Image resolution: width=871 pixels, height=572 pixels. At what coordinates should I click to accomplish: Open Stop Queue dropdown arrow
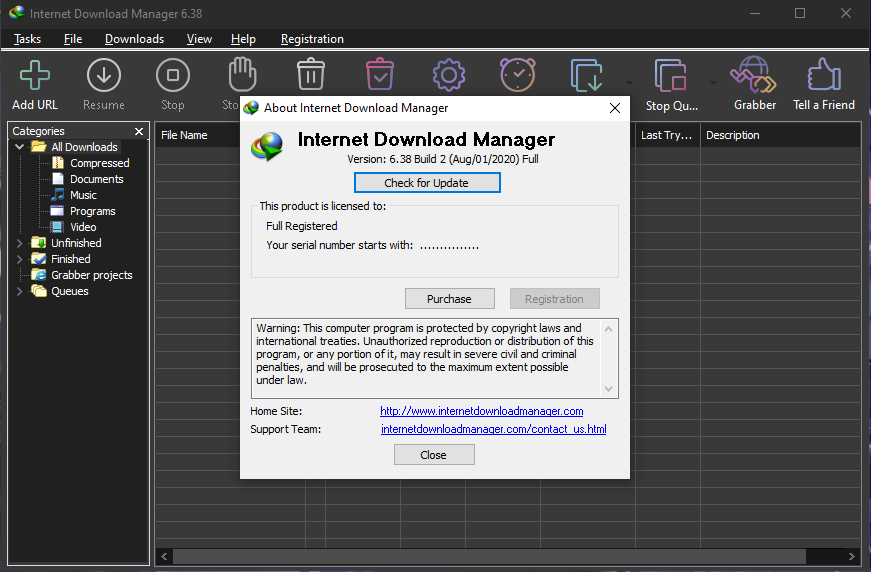pos(713,83)
